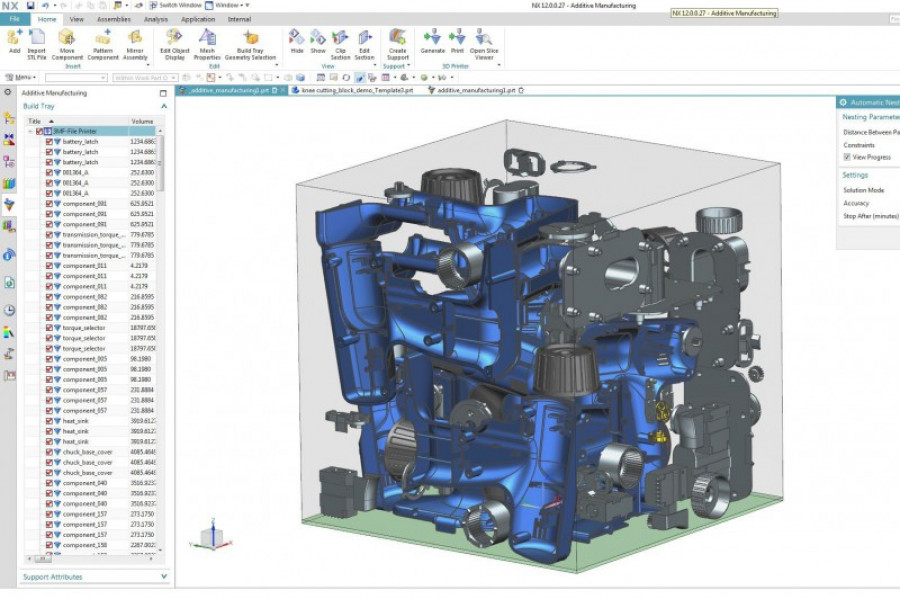Screen dimensions: 900x599
Task: Click the Add component icon
Action: coord(14,38)
